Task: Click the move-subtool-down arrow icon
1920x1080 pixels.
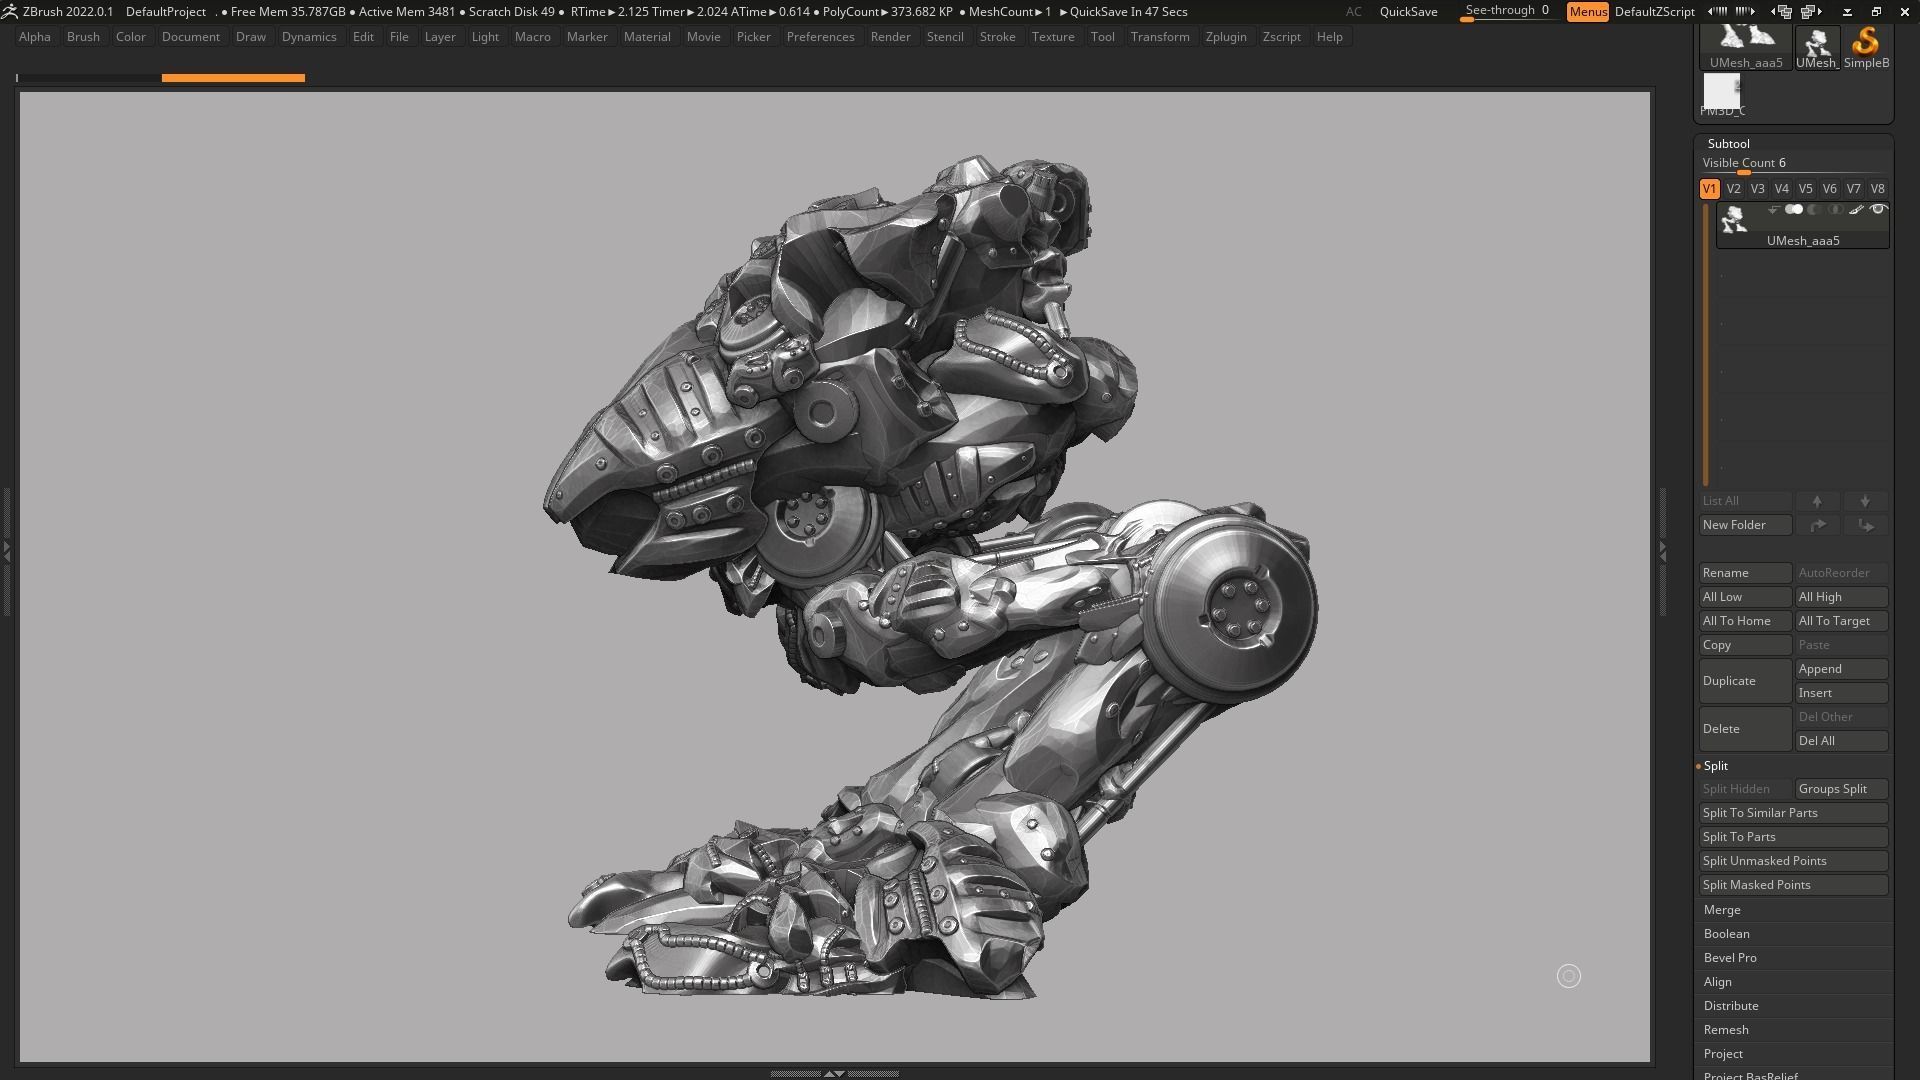Action: point(1865,501)
